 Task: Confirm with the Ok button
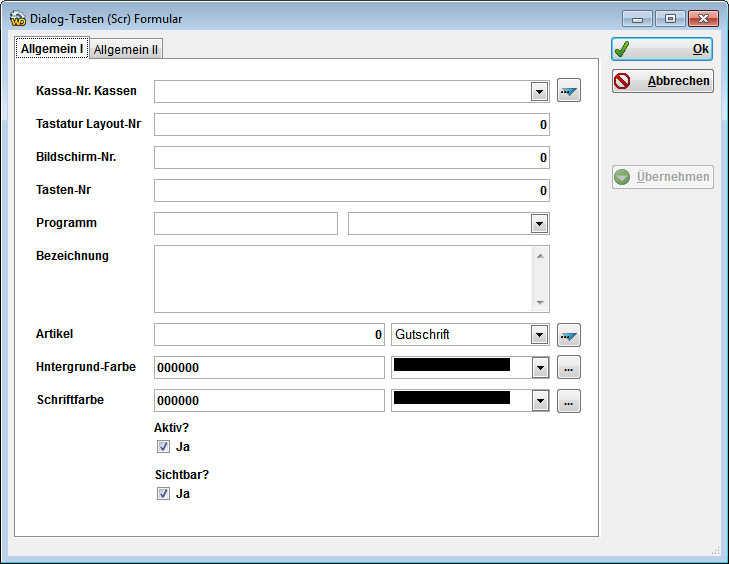pos(662,49)
